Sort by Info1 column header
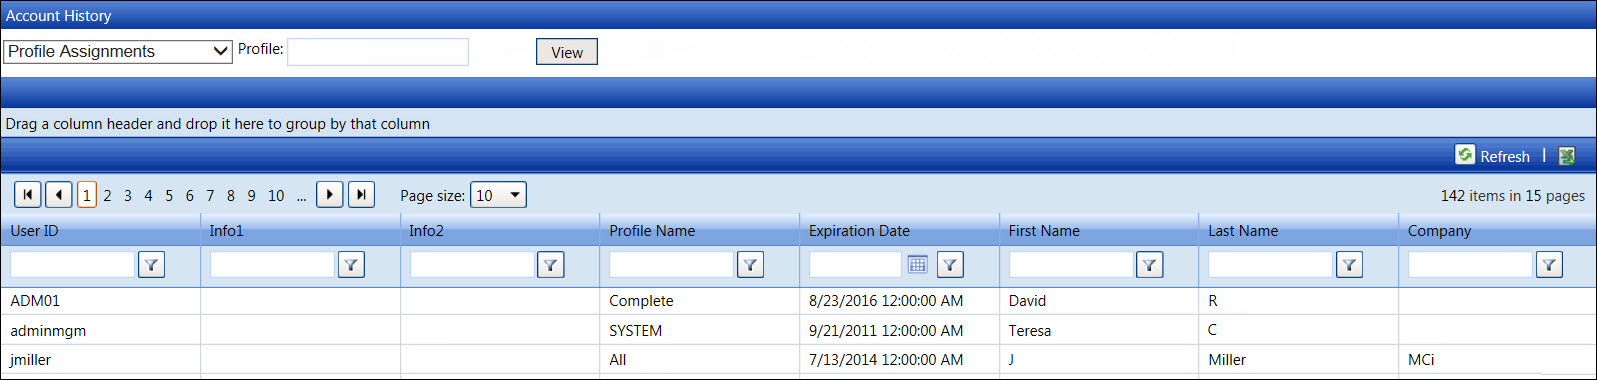 226,231
